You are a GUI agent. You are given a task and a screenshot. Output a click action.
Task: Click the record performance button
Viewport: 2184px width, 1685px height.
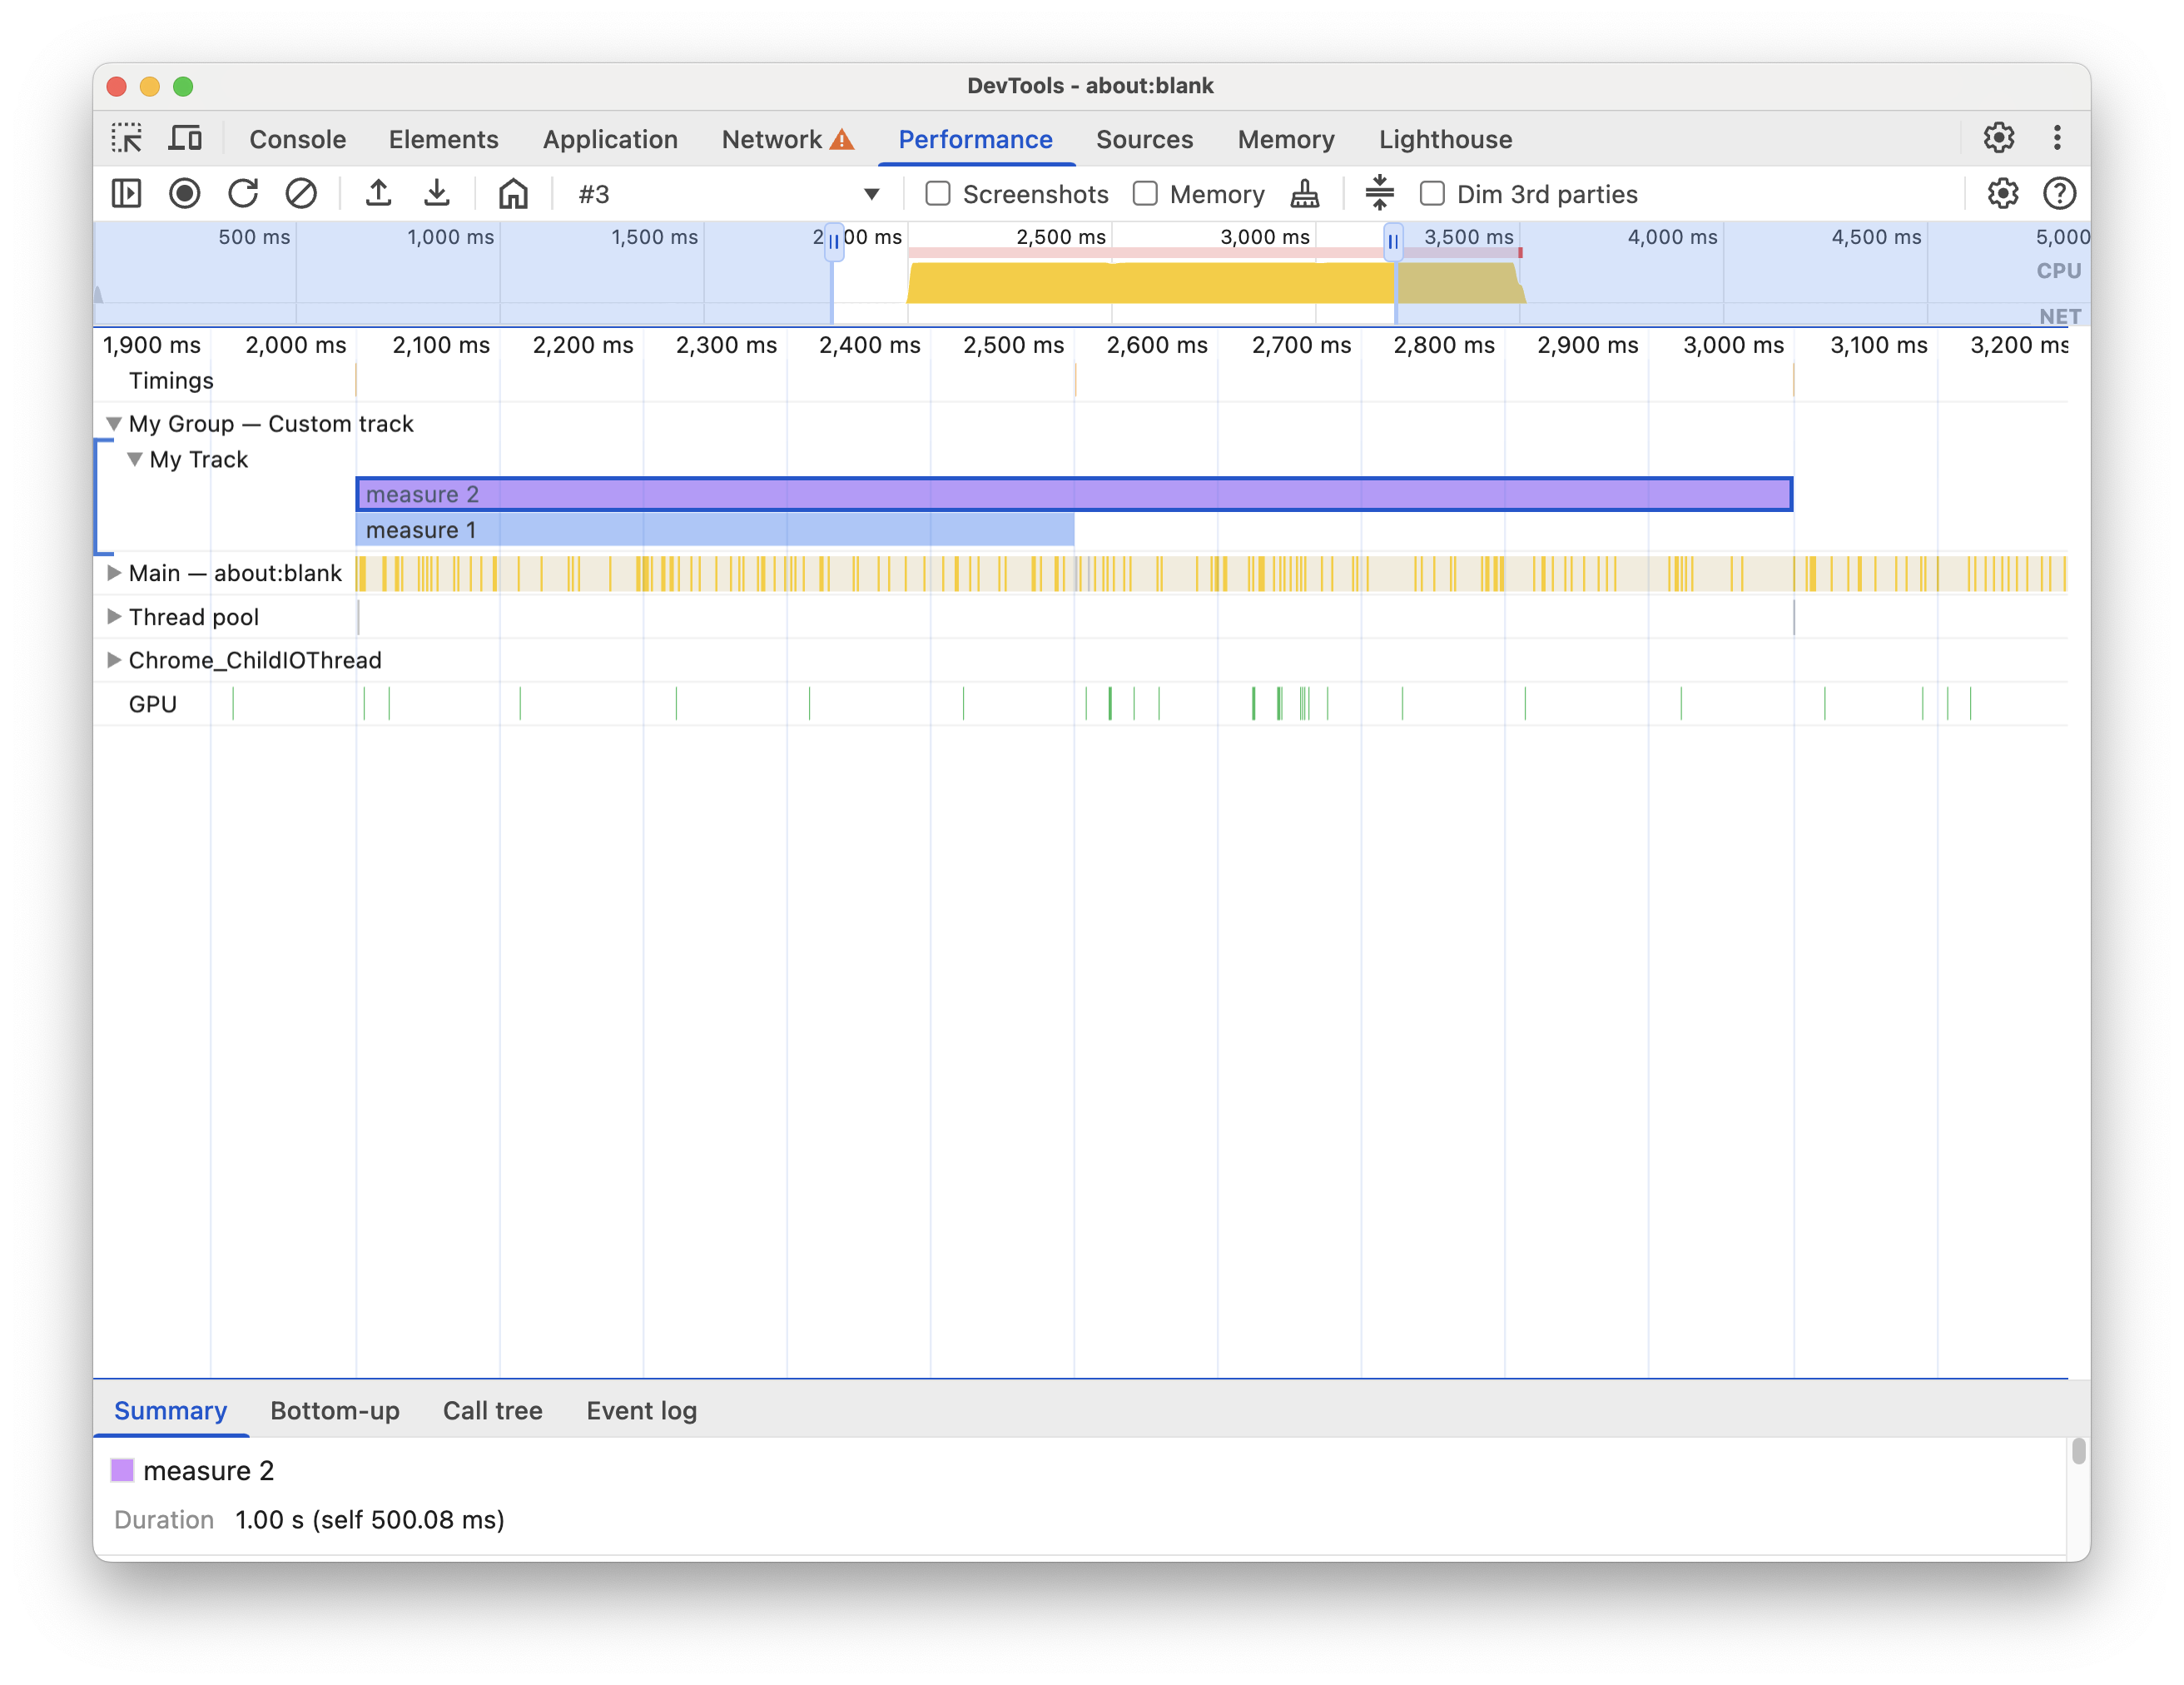[184, 191]
